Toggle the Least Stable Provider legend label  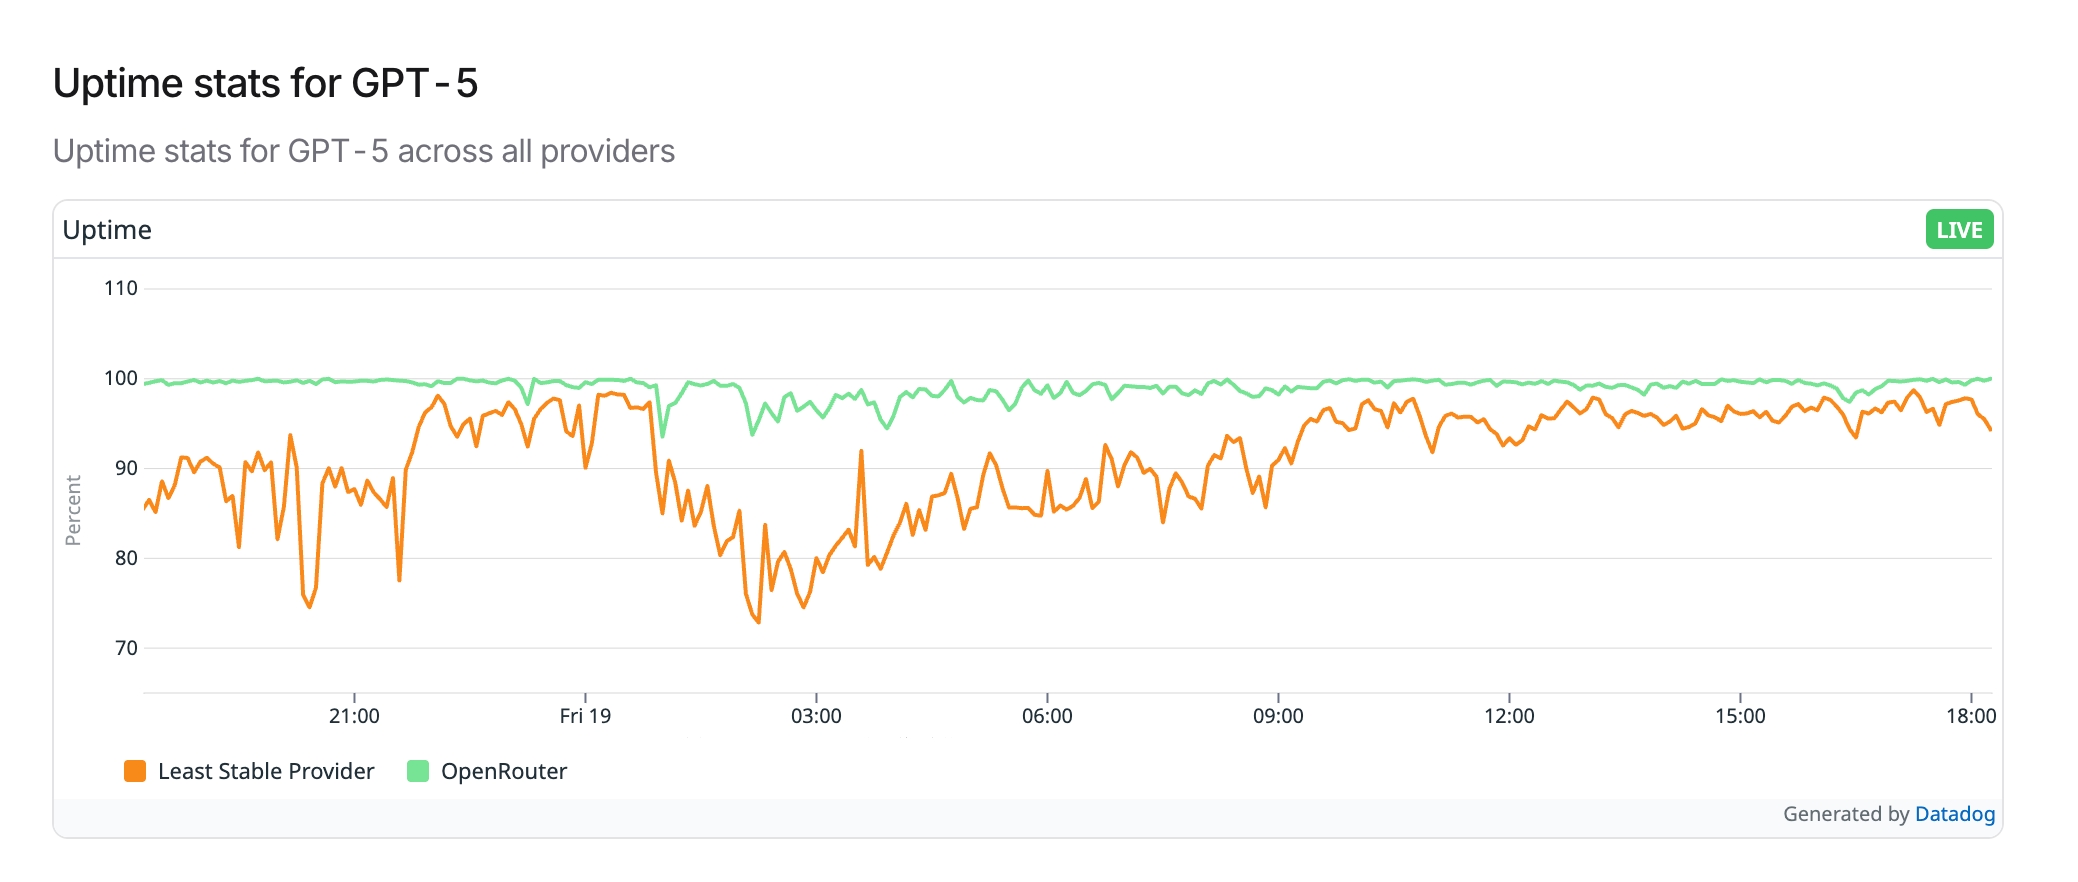pyautogui.click(x=266, y=771)
